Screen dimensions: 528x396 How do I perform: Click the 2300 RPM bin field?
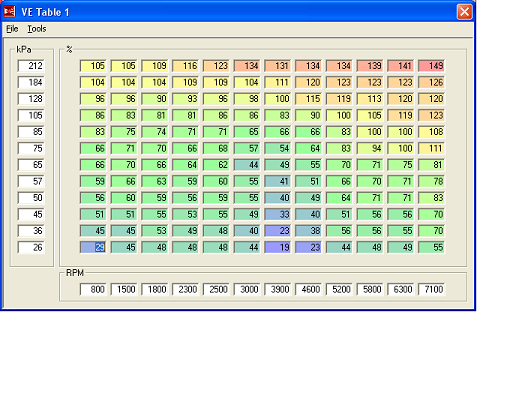(185, 289)
